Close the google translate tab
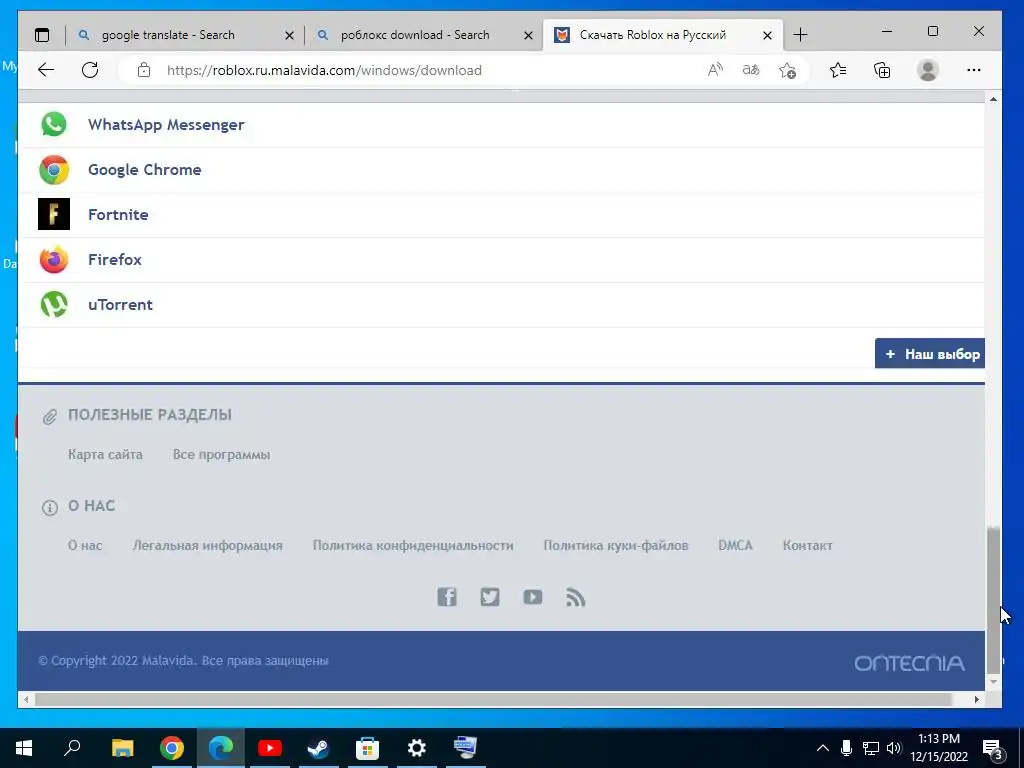 coord(289,35)
